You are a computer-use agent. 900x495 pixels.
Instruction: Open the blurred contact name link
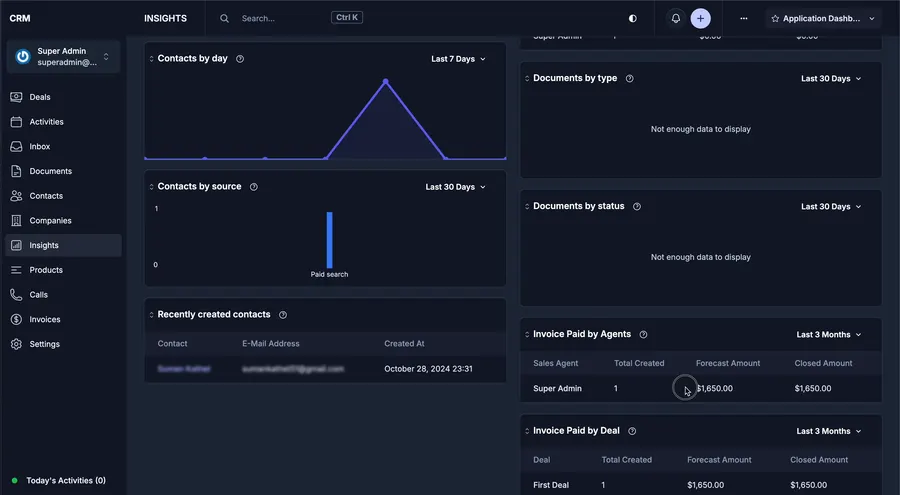(184, 369)
